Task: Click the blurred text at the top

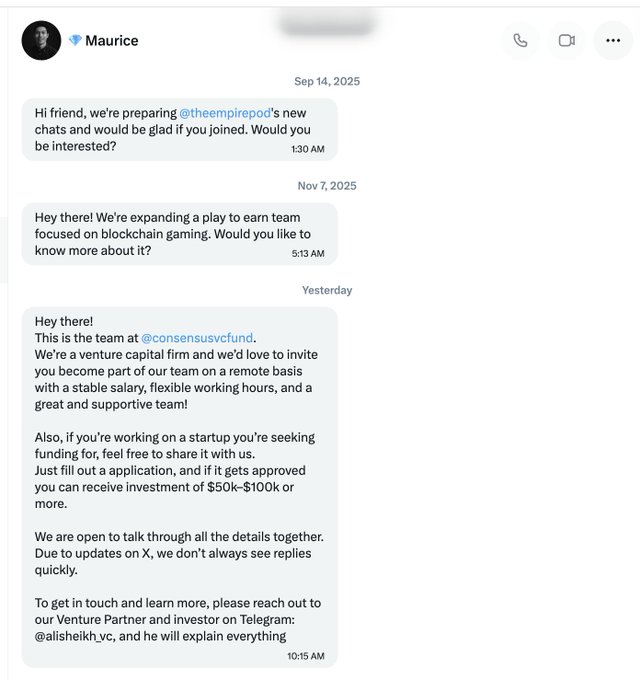Action: [326, 22]
